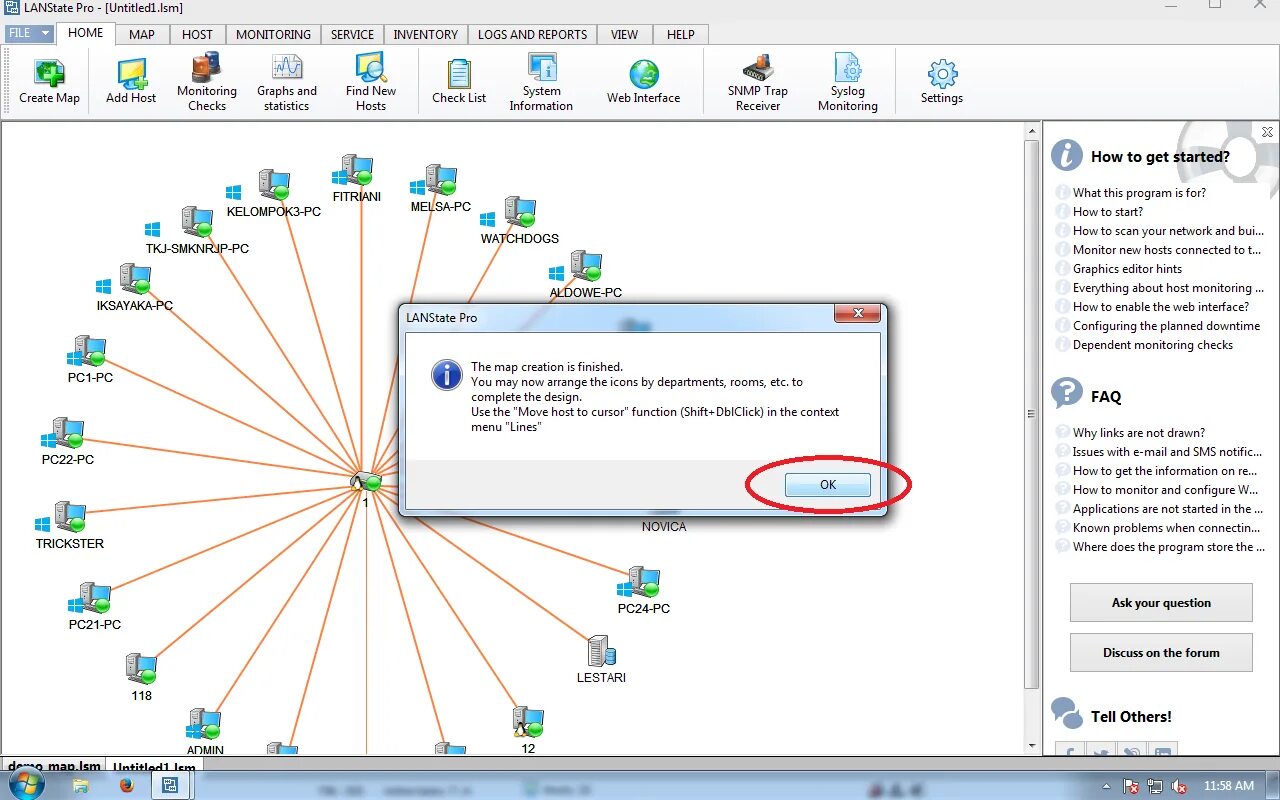Open the Windows Start button
Viewport: 1280px width, 800px height.
[27, 785]
